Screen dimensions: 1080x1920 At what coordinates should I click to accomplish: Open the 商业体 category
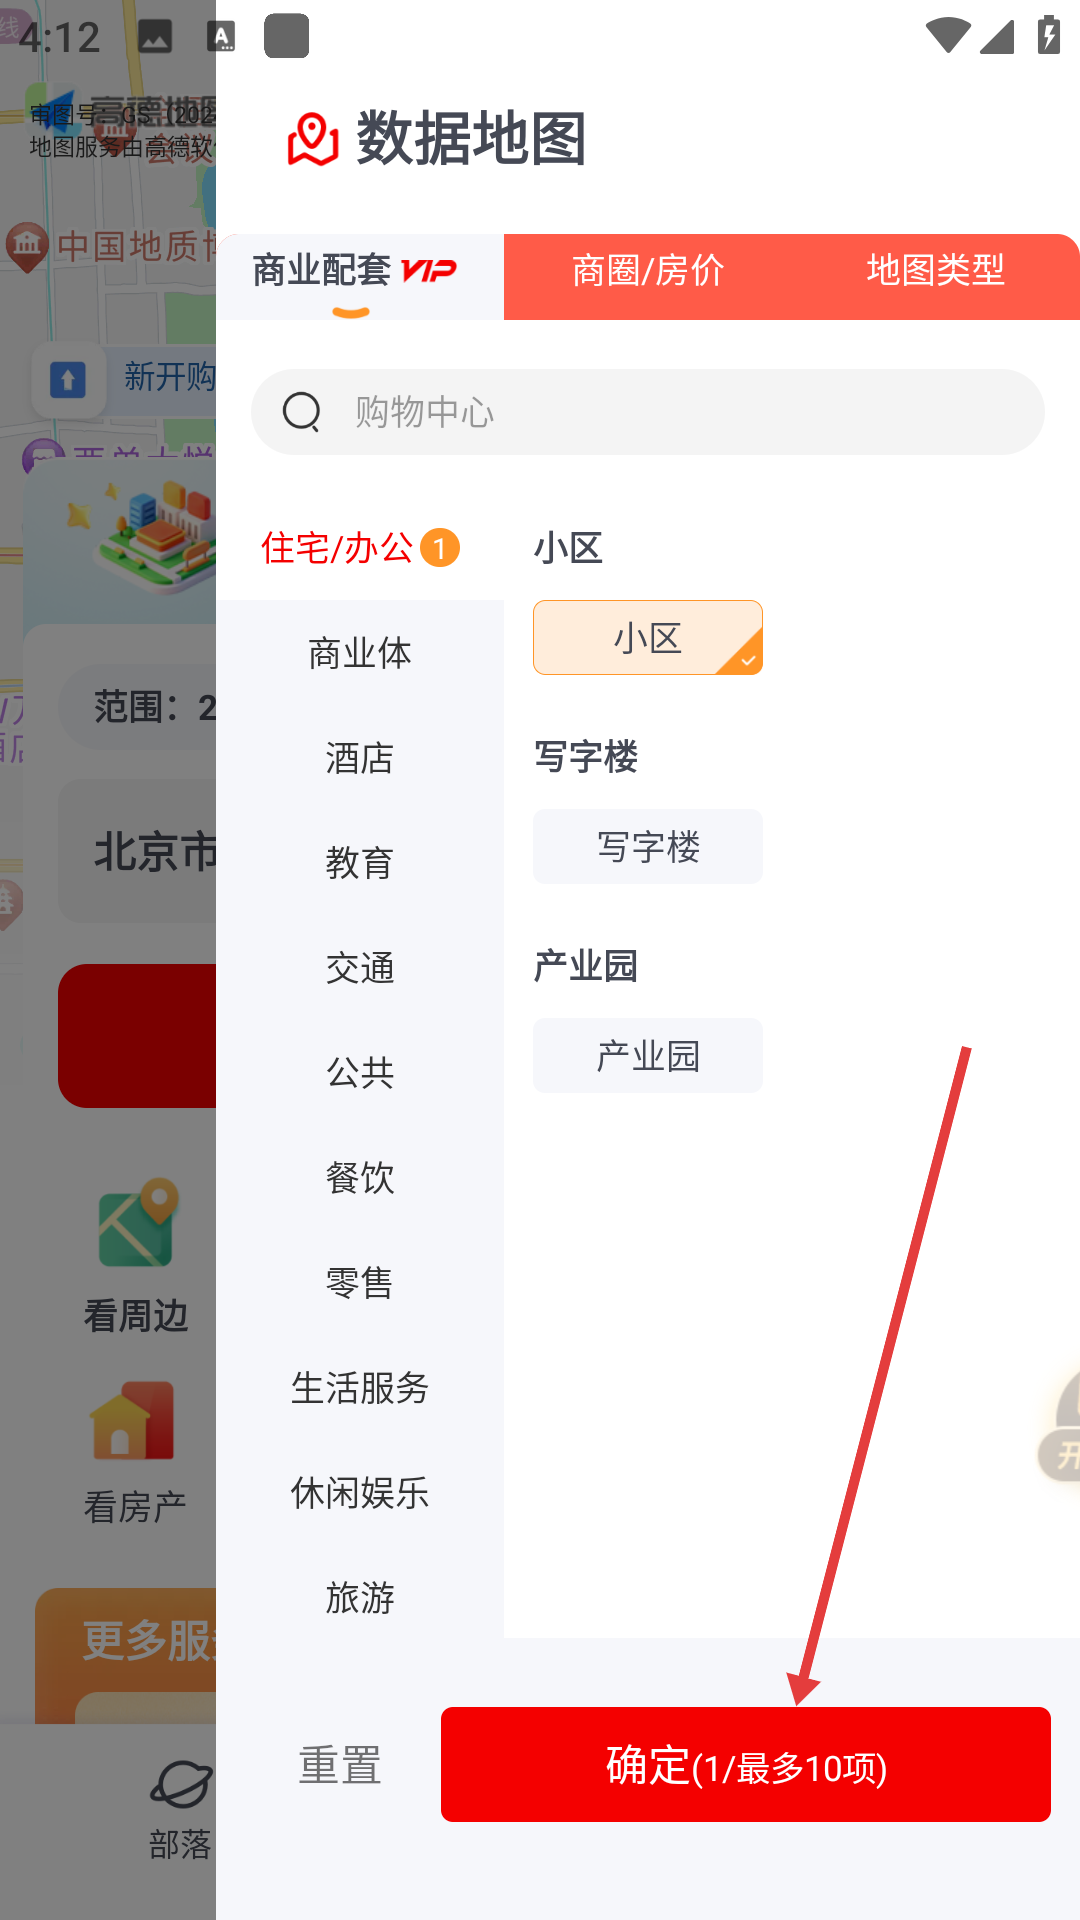click(x=360, y=653)
